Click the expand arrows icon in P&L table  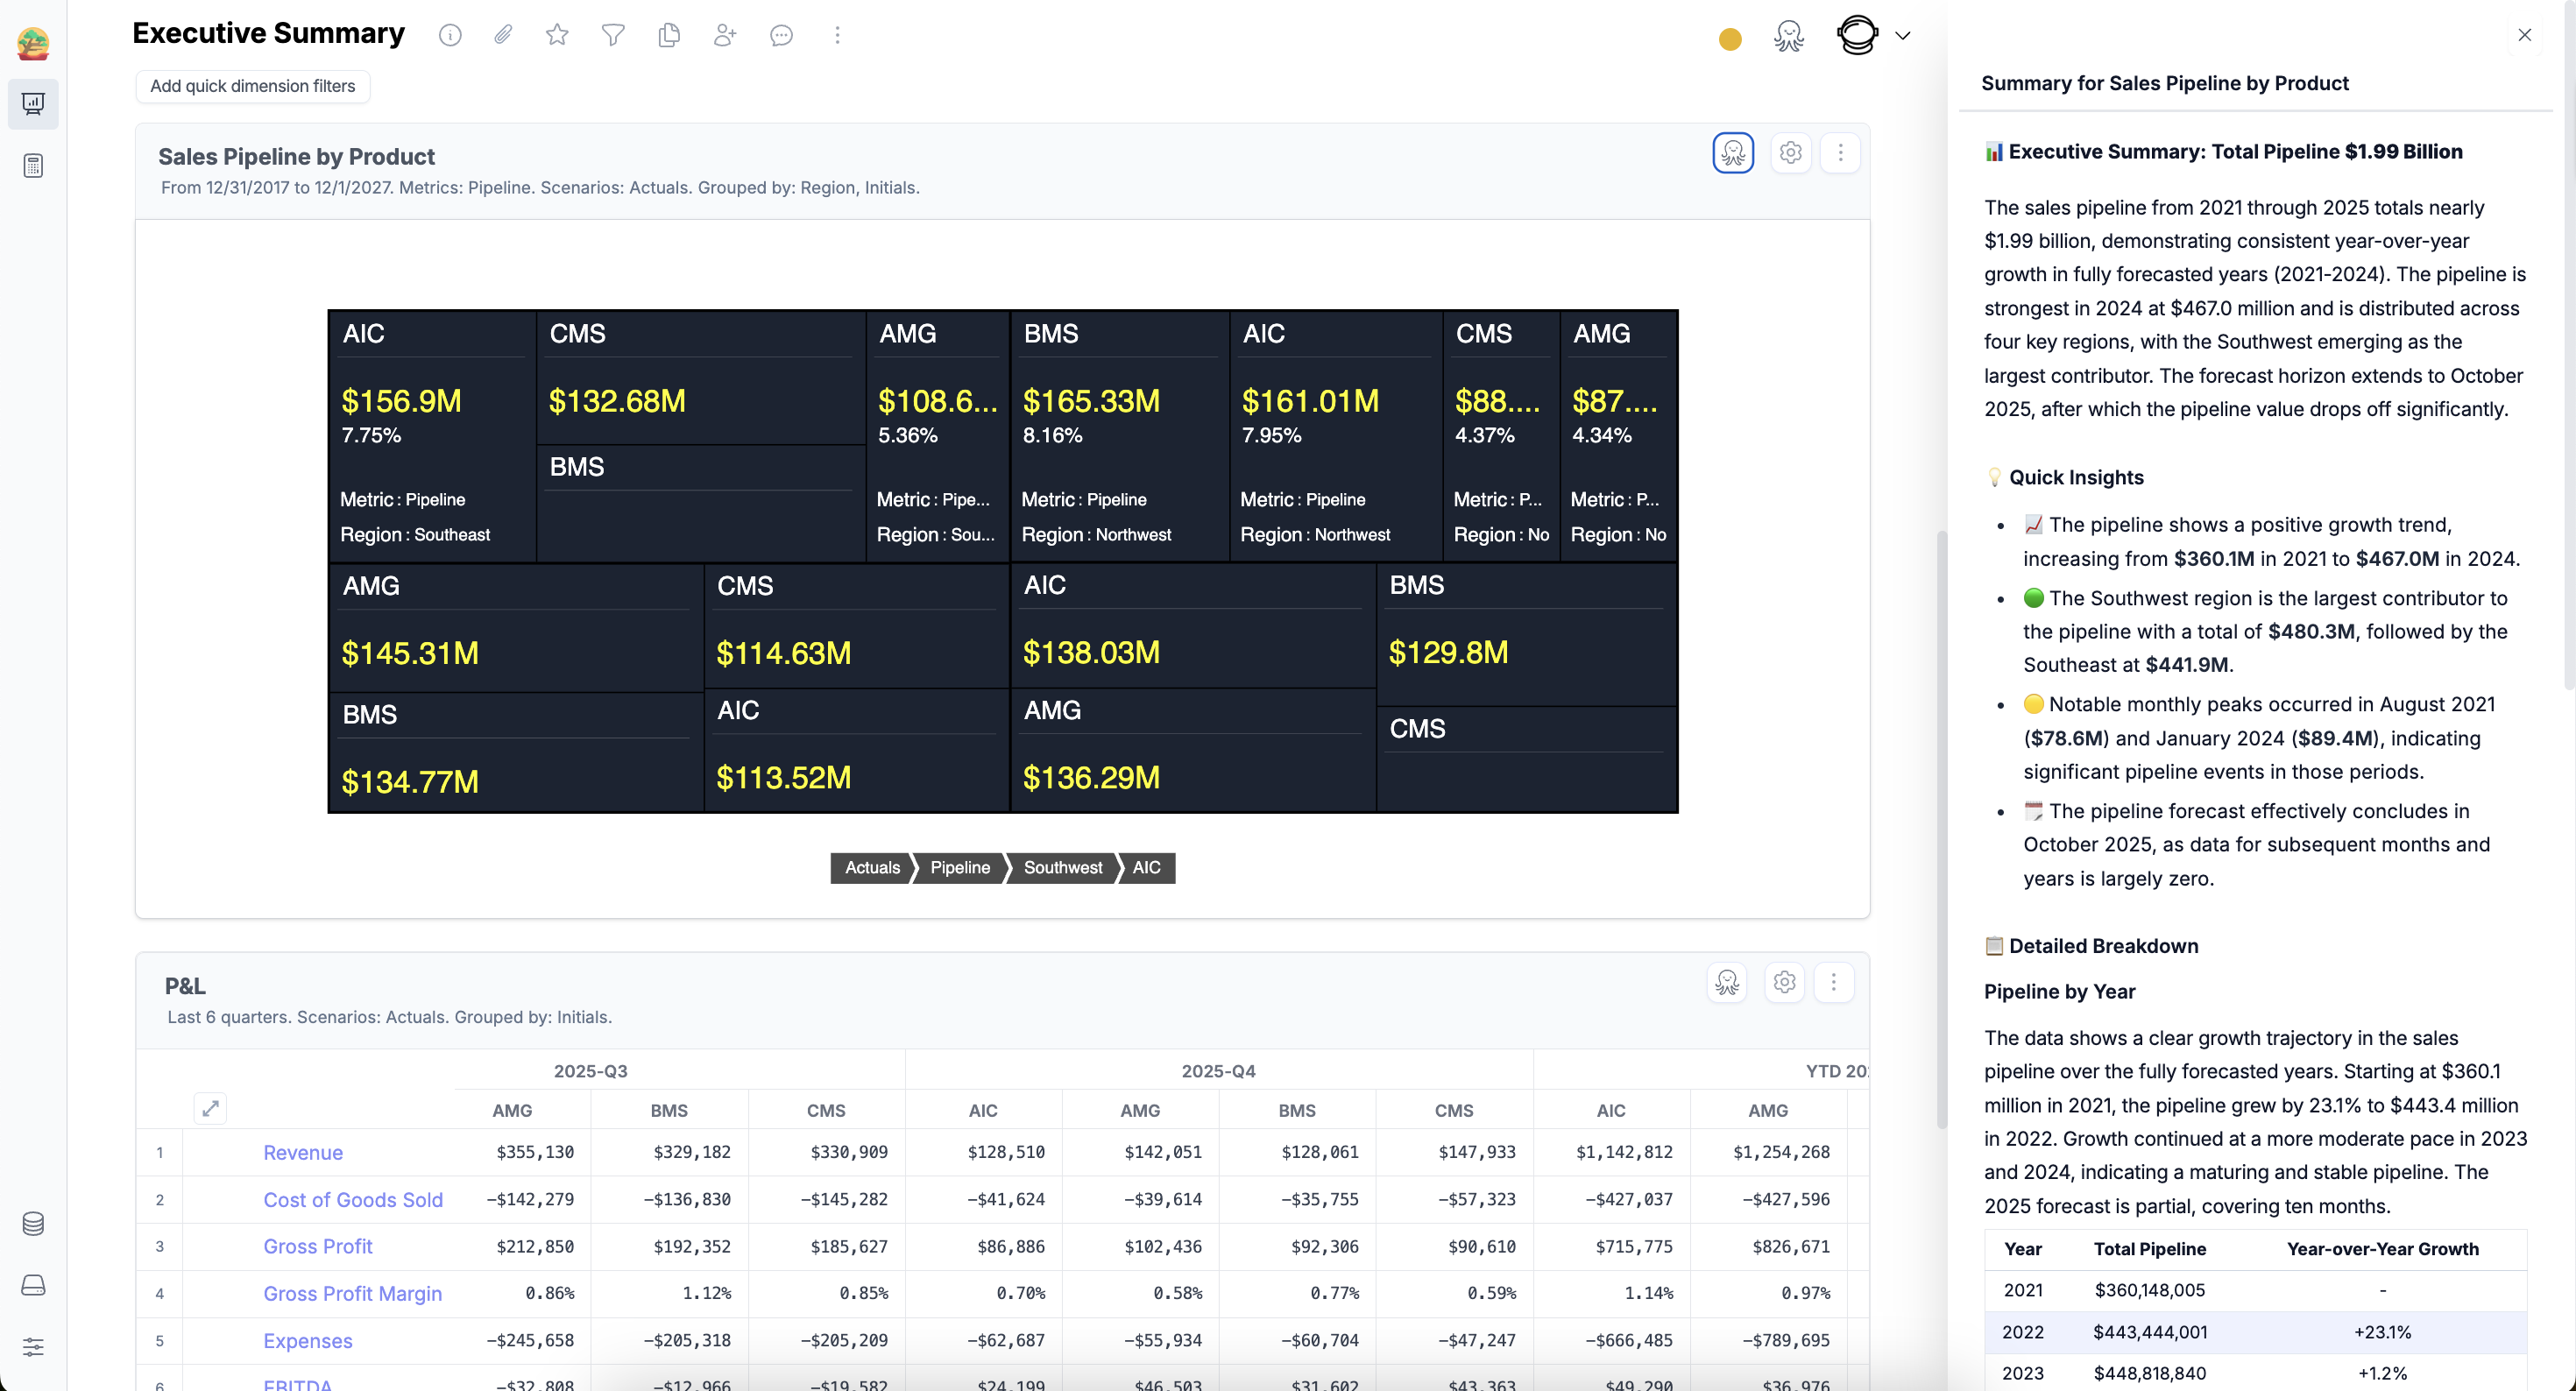coord(210,1108)
